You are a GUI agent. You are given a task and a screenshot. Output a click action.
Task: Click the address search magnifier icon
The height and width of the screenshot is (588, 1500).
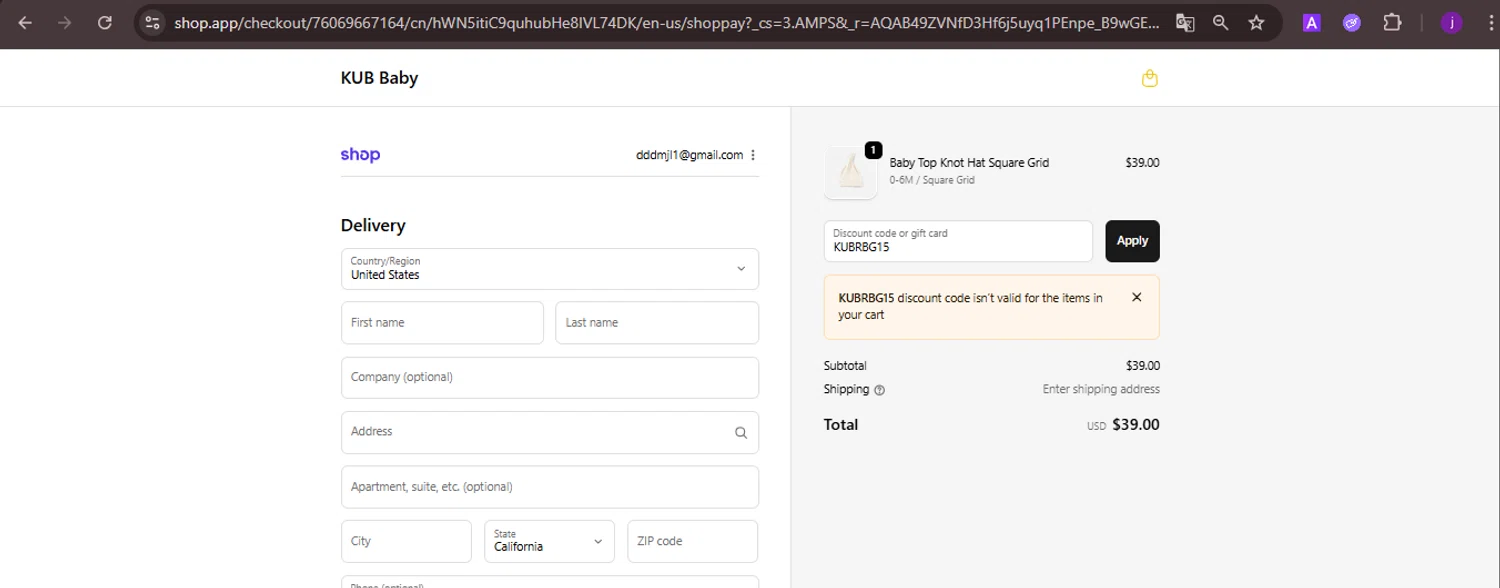(741, 433)
